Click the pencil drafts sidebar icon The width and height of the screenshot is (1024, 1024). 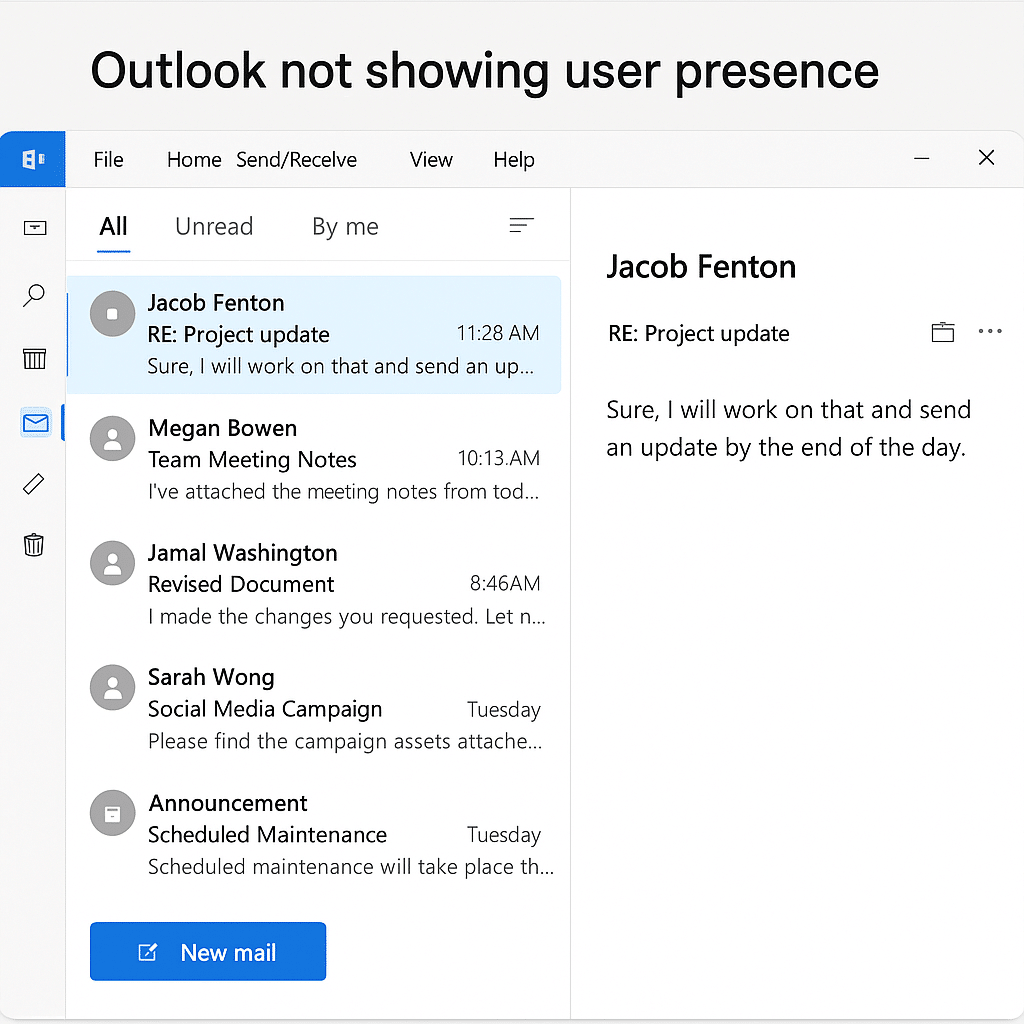34,484
